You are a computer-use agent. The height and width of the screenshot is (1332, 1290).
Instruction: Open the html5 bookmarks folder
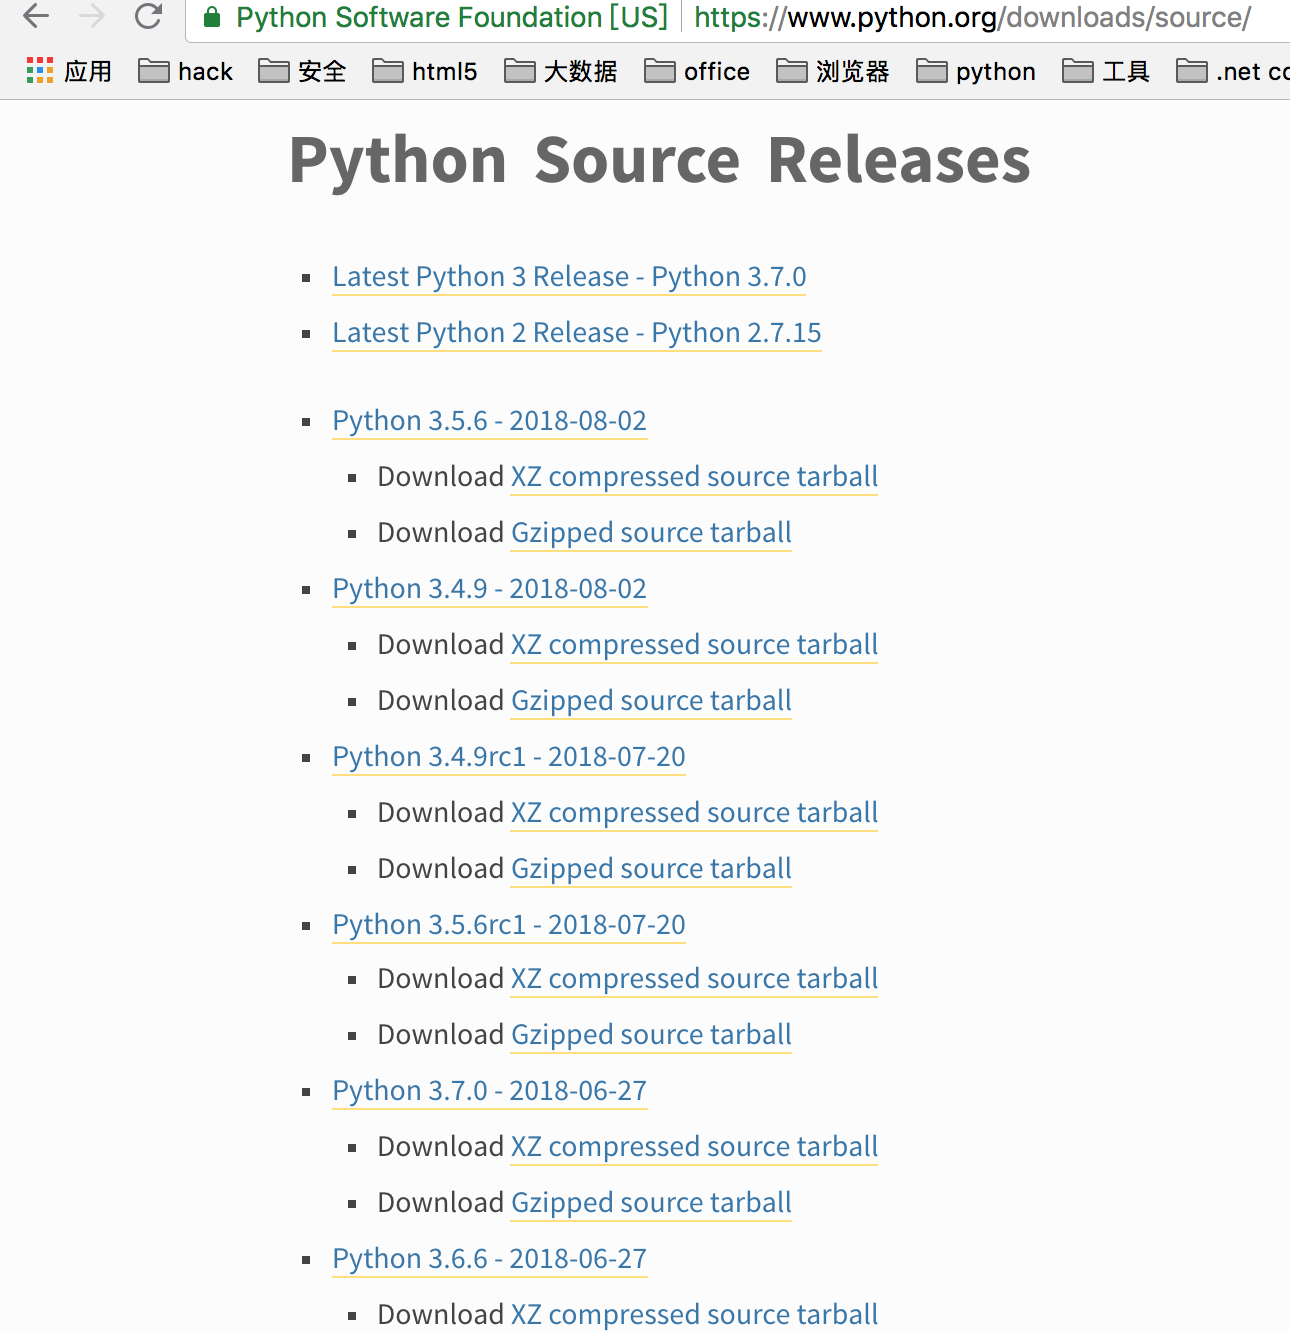[425, 71]
